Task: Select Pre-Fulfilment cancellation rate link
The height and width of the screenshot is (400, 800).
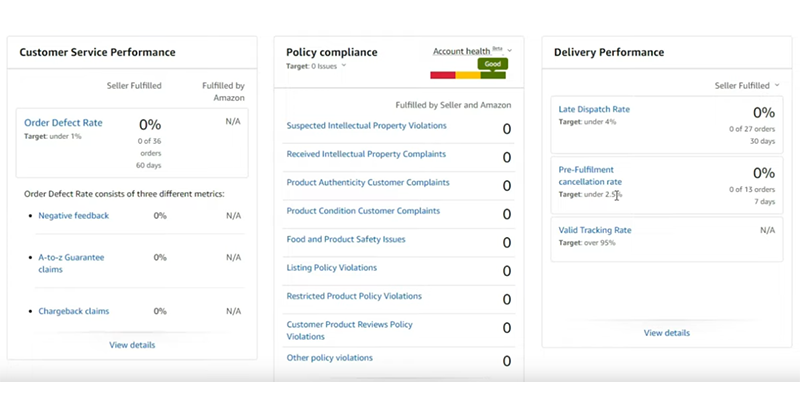Action: pyautogui.click(x=590, y=175)
